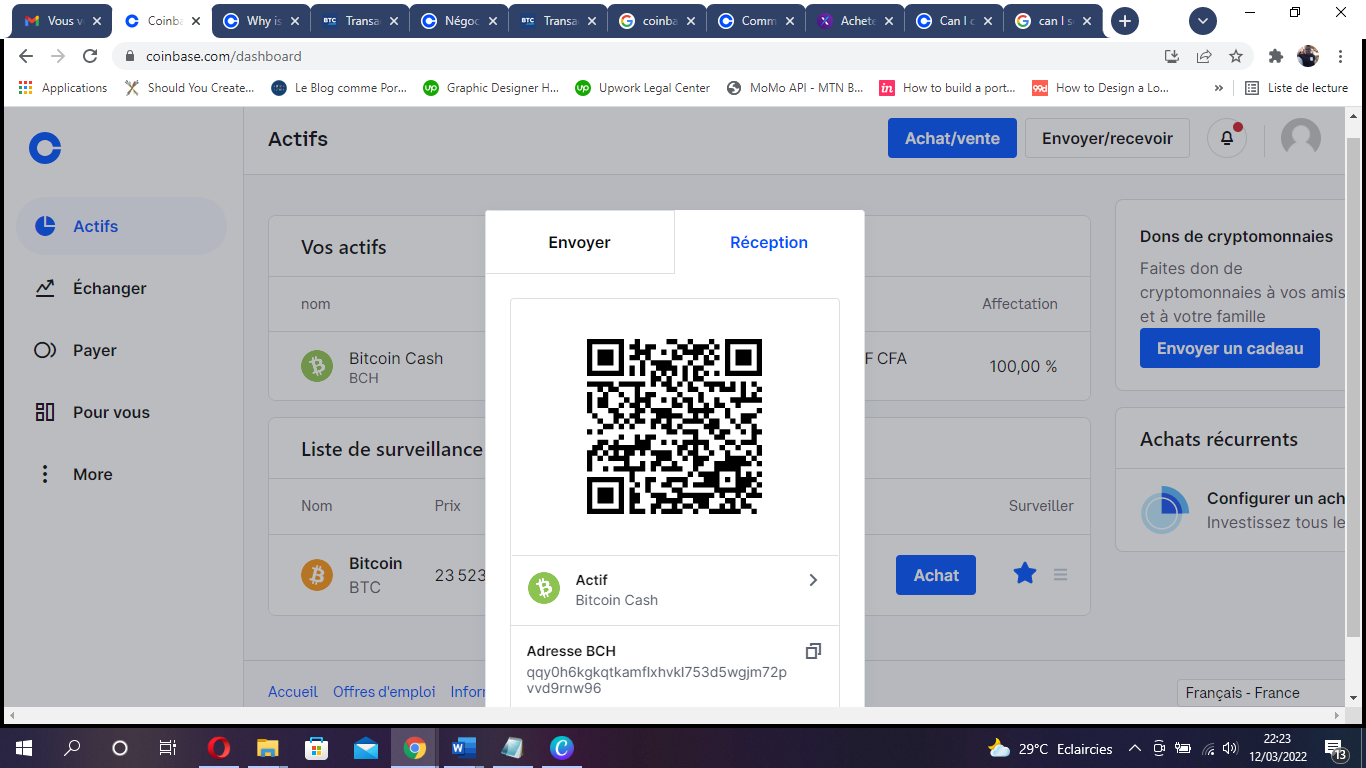Open a new browser tab with the plus button
The image size is (1366, 768).
1125,21
